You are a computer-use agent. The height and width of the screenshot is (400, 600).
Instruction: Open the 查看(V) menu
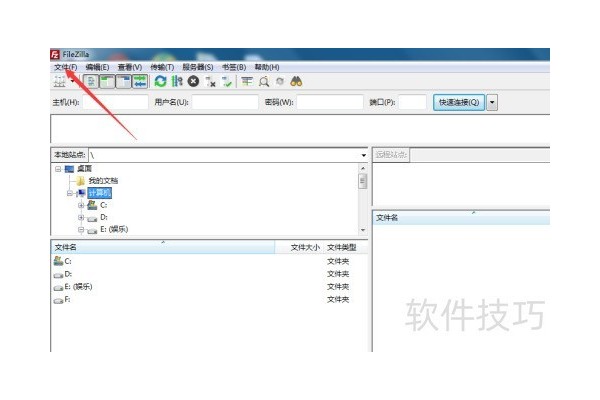[x=130, y=67]
